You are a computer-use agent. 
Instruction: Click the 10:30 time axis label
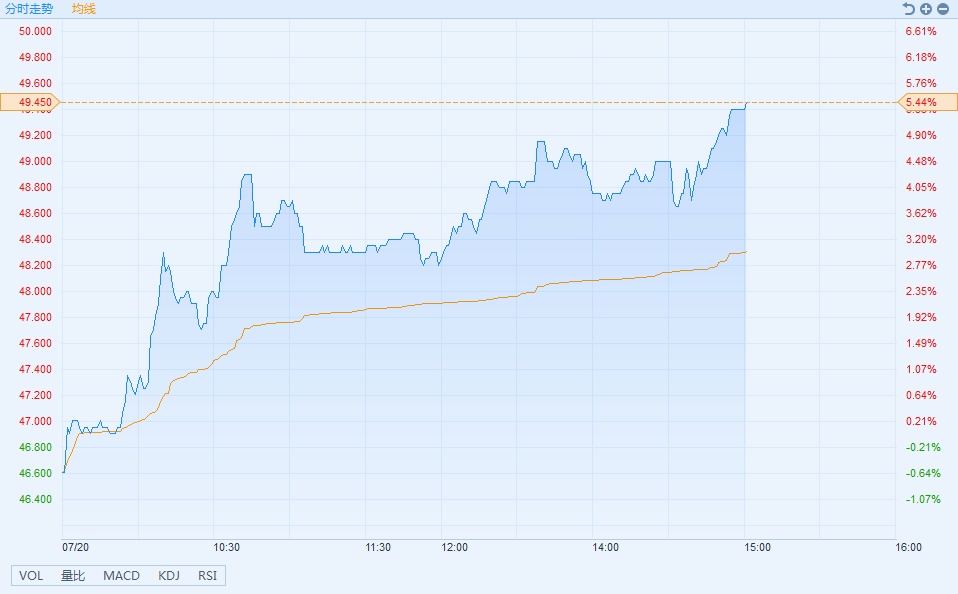[x=227, y=547]
